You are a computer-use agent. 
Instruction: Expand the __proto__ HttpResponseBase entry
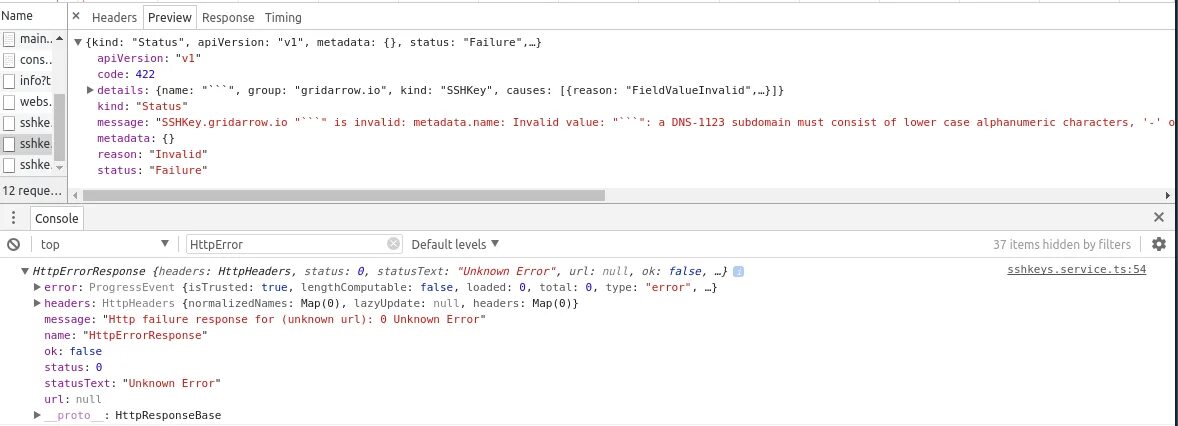click(x=38, y=415)
